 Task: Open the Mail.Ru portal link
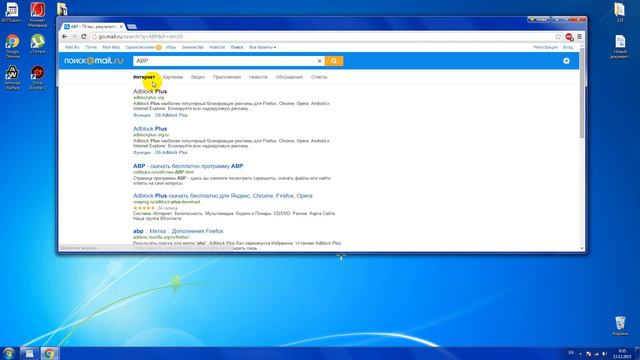point(72,47)
